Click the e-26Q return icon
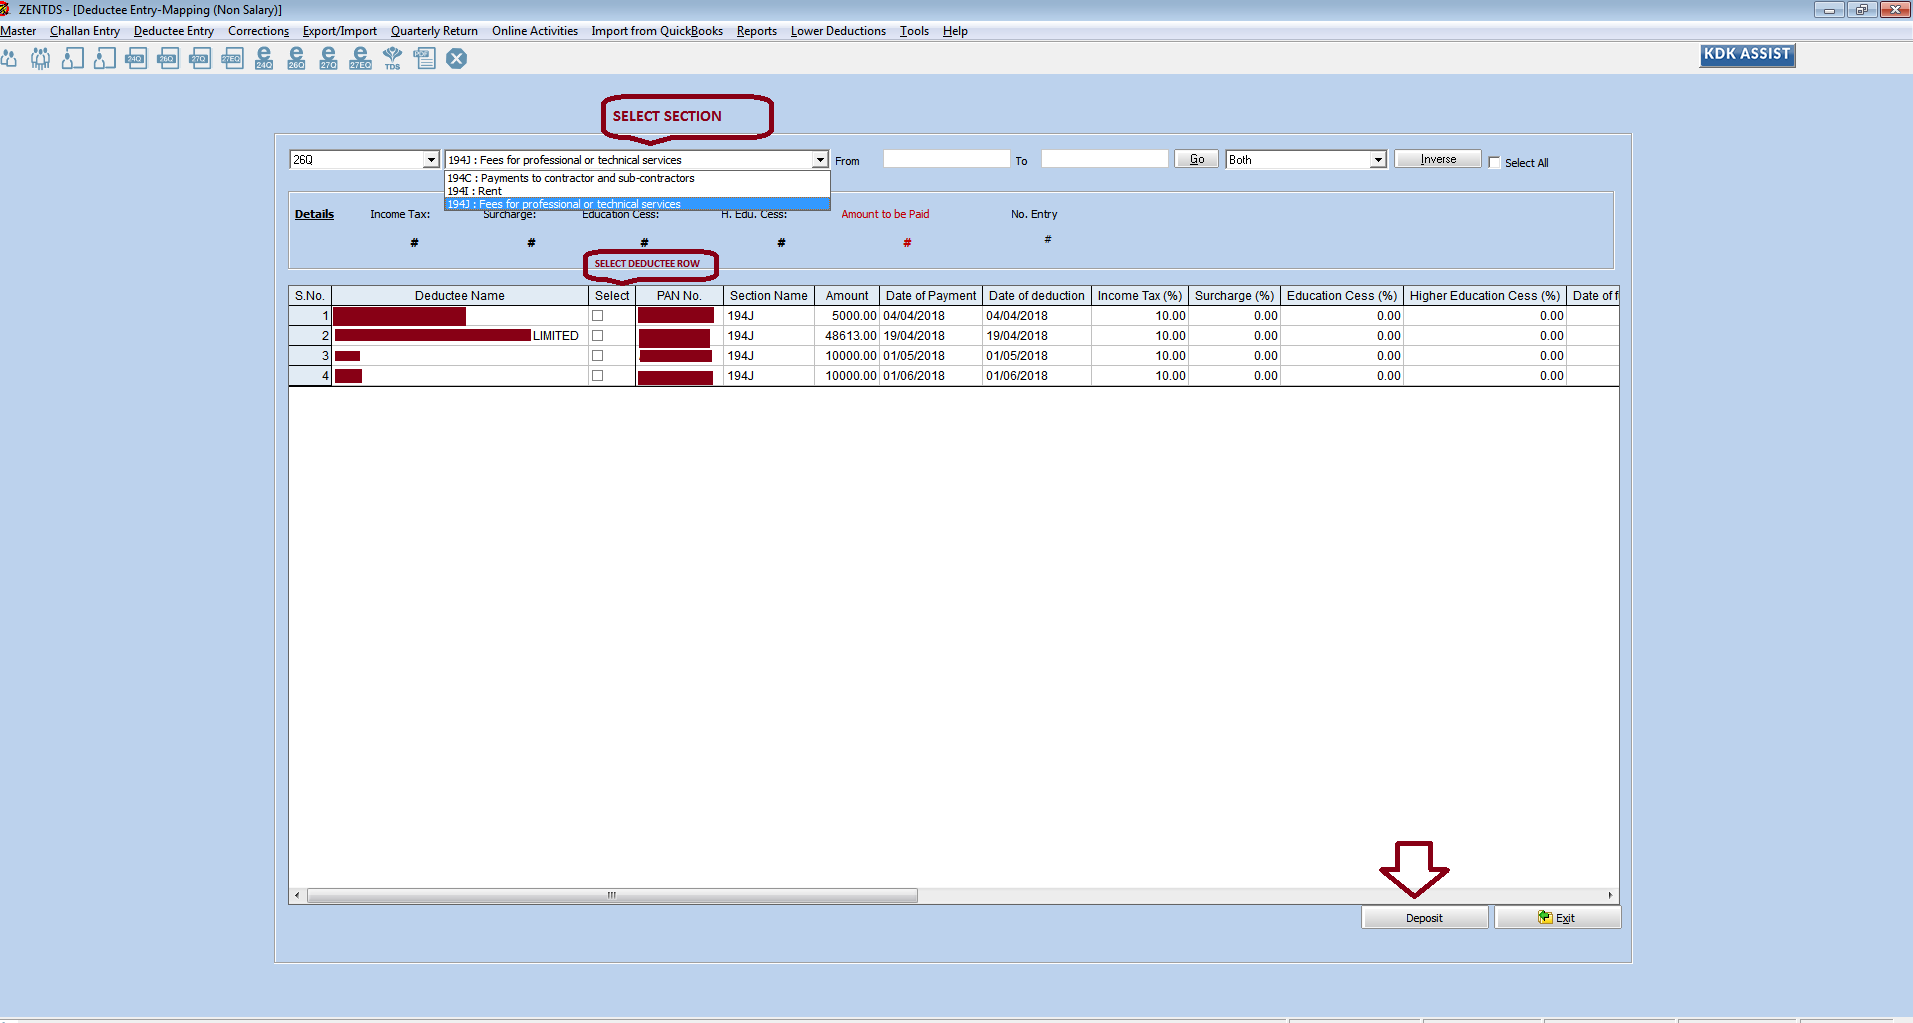 296,58
